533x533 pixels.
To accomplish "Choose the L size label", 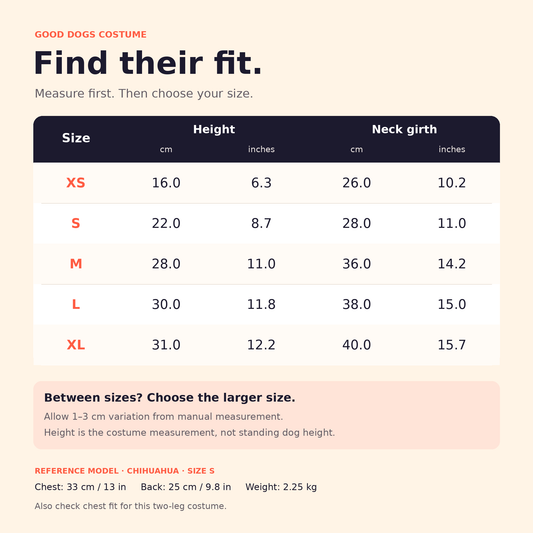I will click(x=76, y=304).
